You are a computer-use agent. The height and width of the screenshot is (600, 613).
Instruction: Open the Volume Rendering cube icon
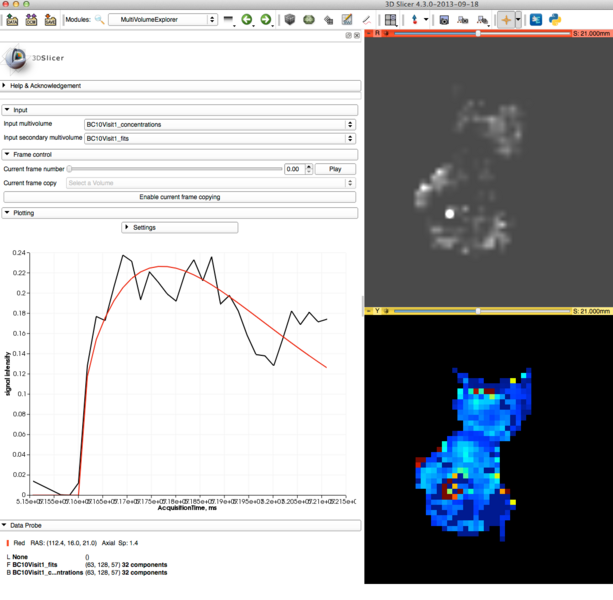pos(290,19)
